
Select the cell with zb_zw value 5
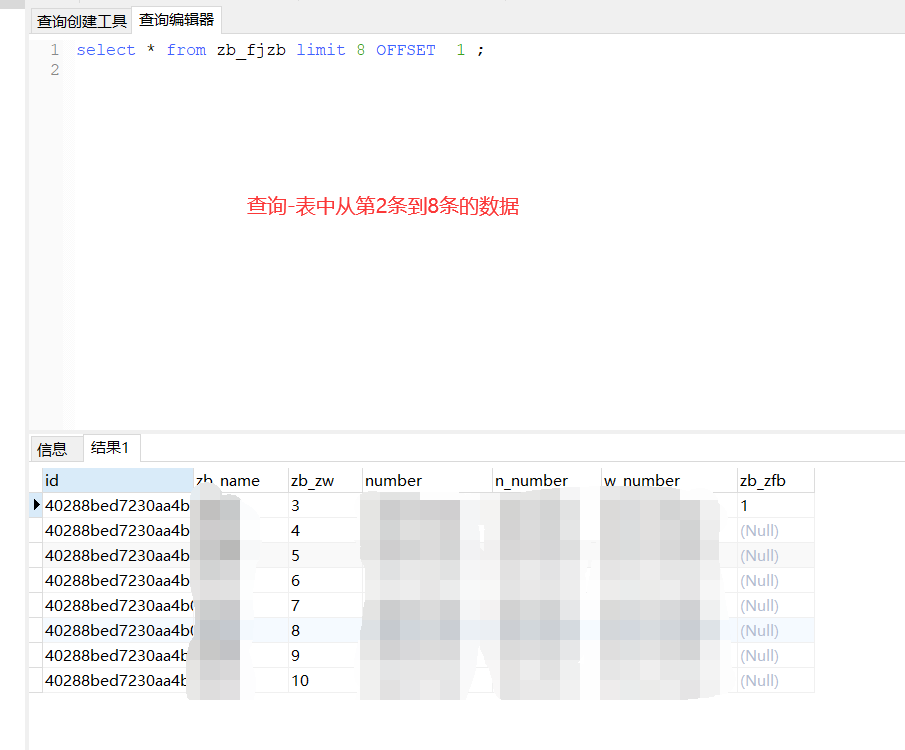coord(325,555)
